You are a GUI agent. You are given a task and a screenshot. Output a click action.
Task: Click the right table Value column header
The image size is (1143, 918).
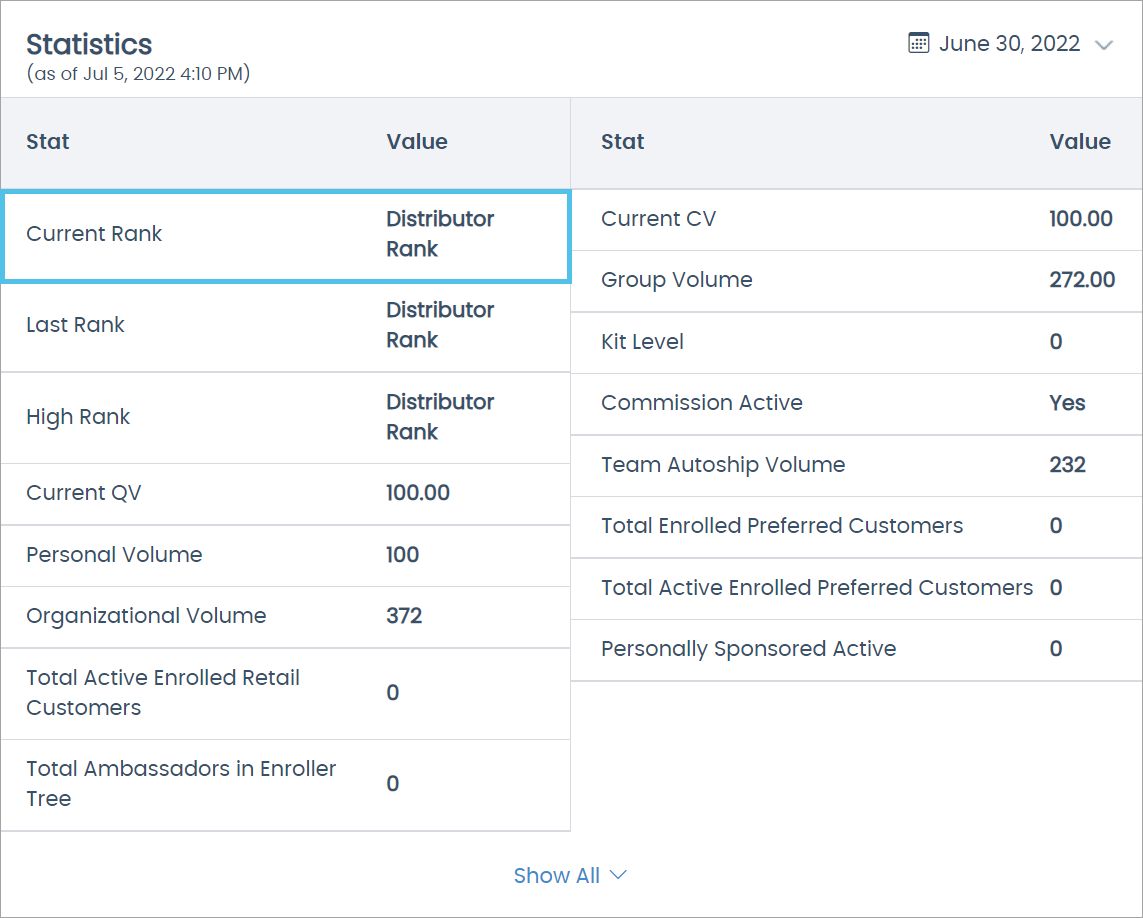[x=1079, y=142]
